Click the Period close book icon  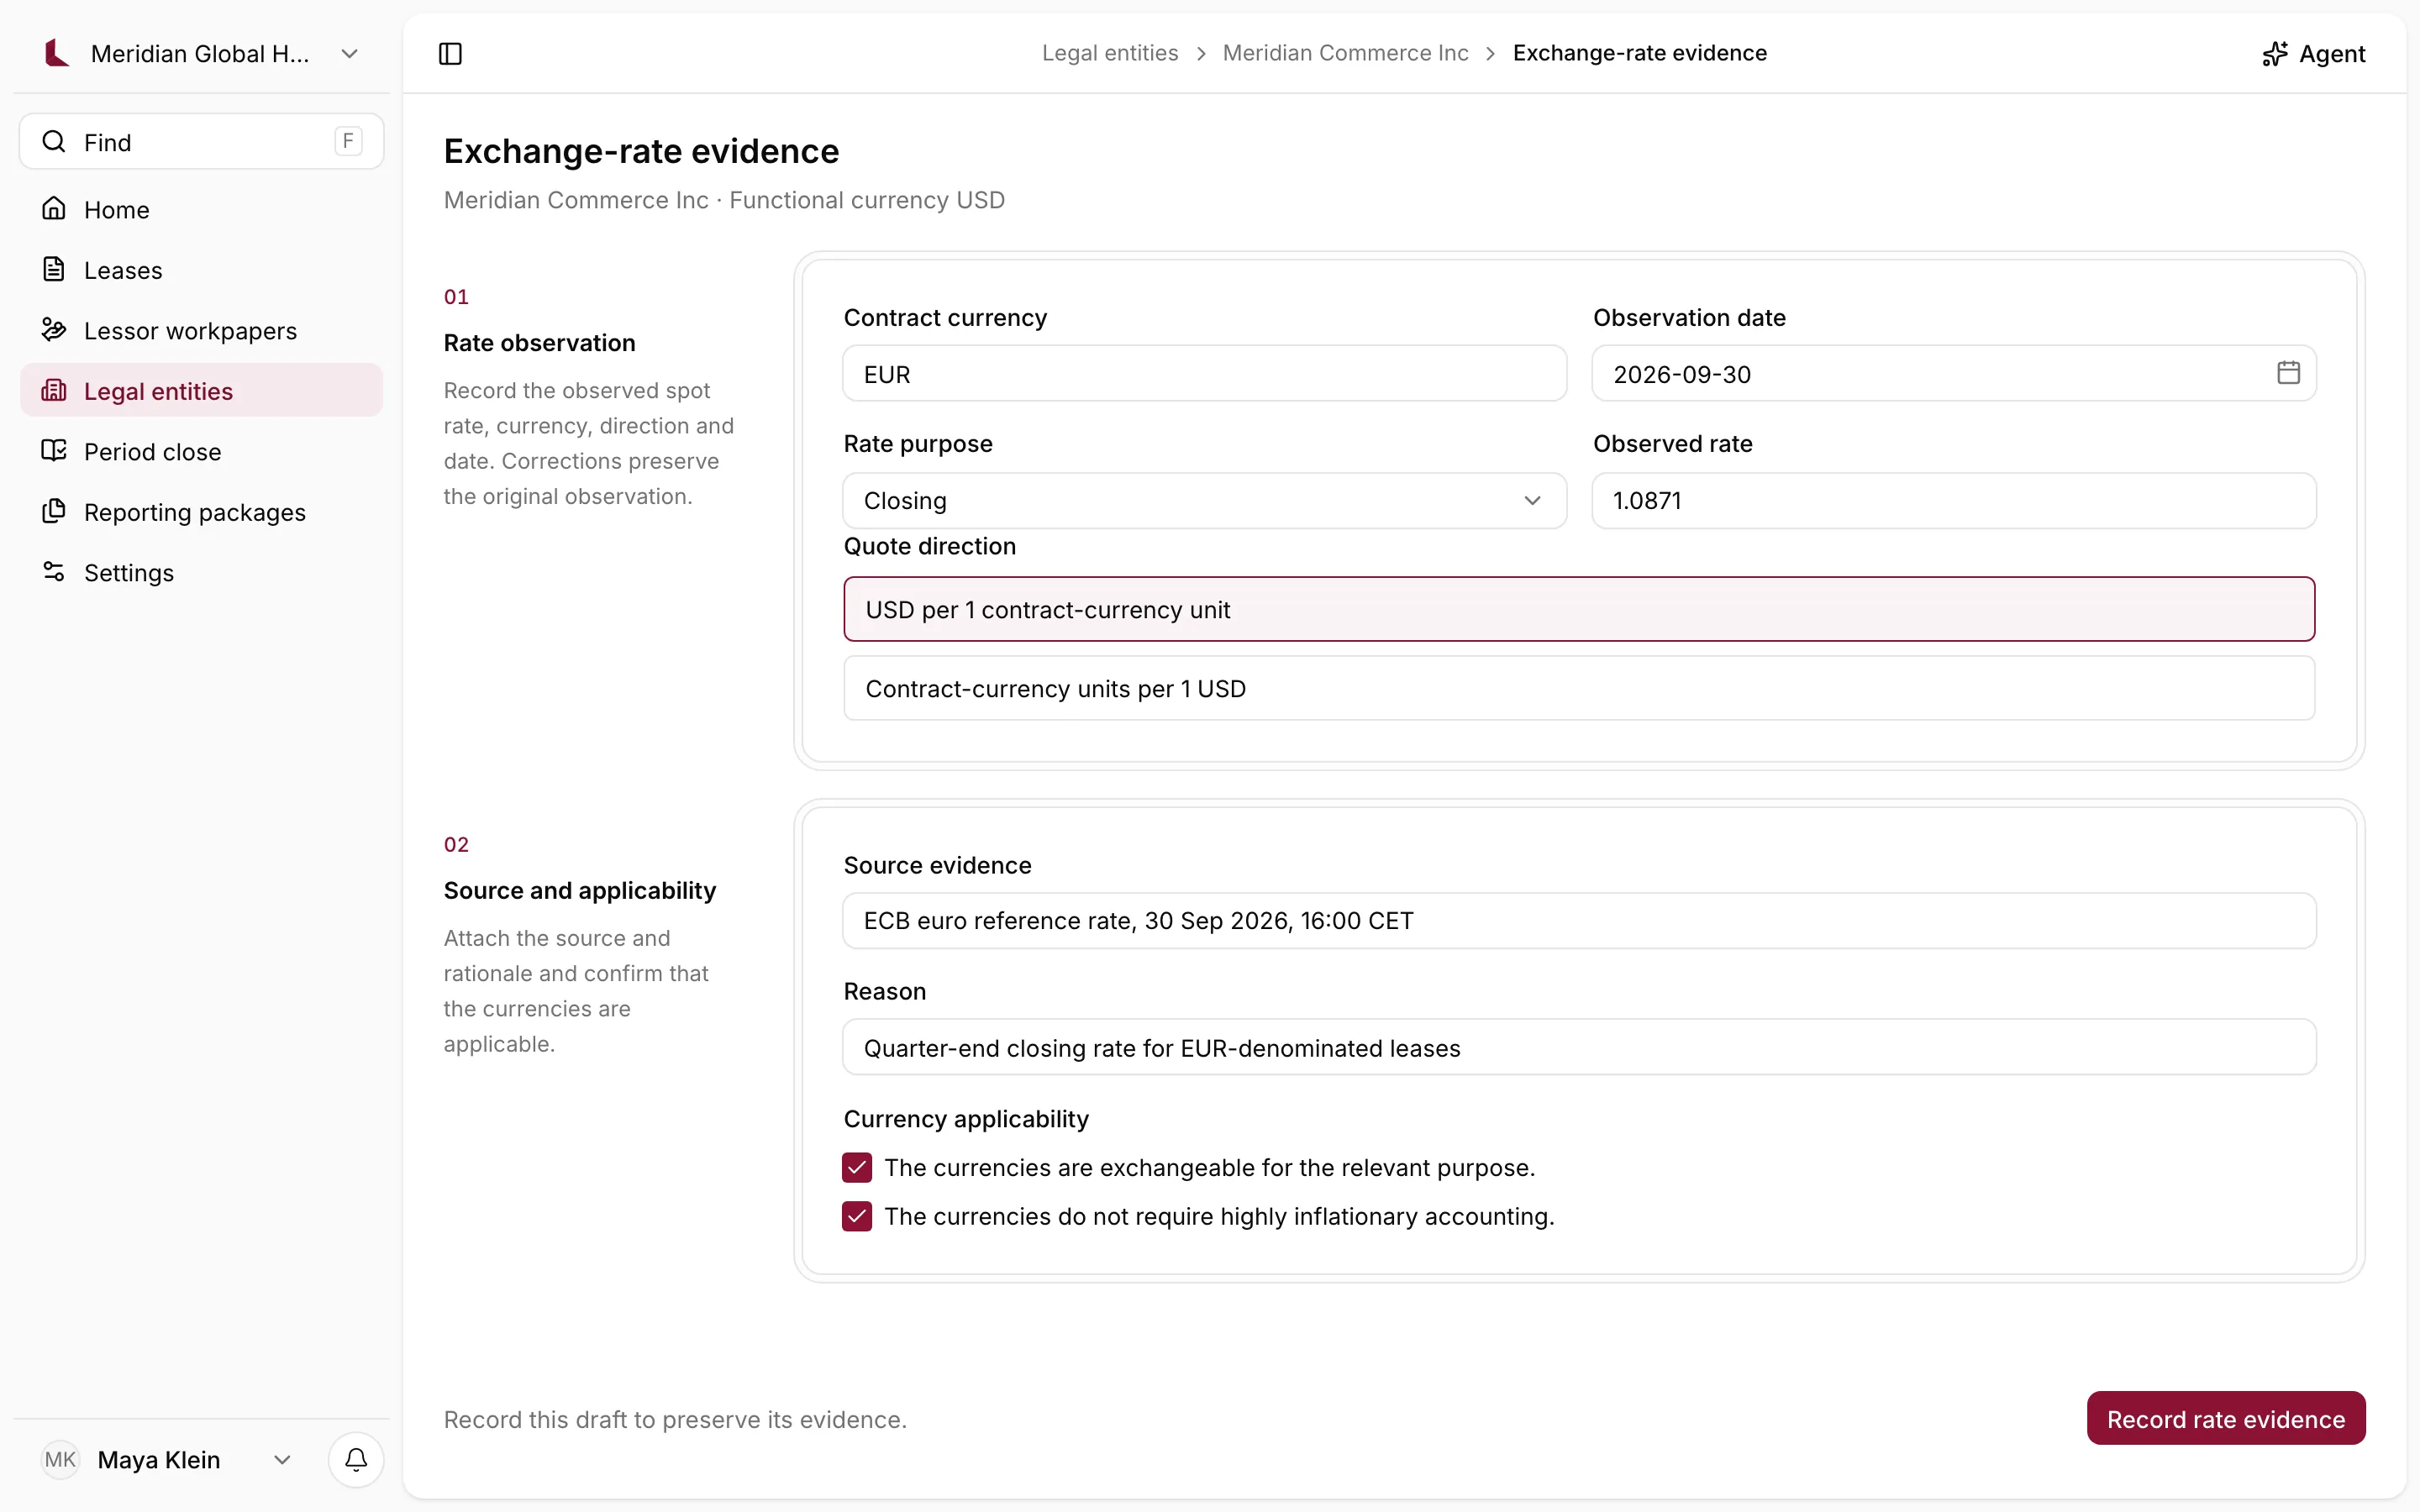click(x=54, y=450)
